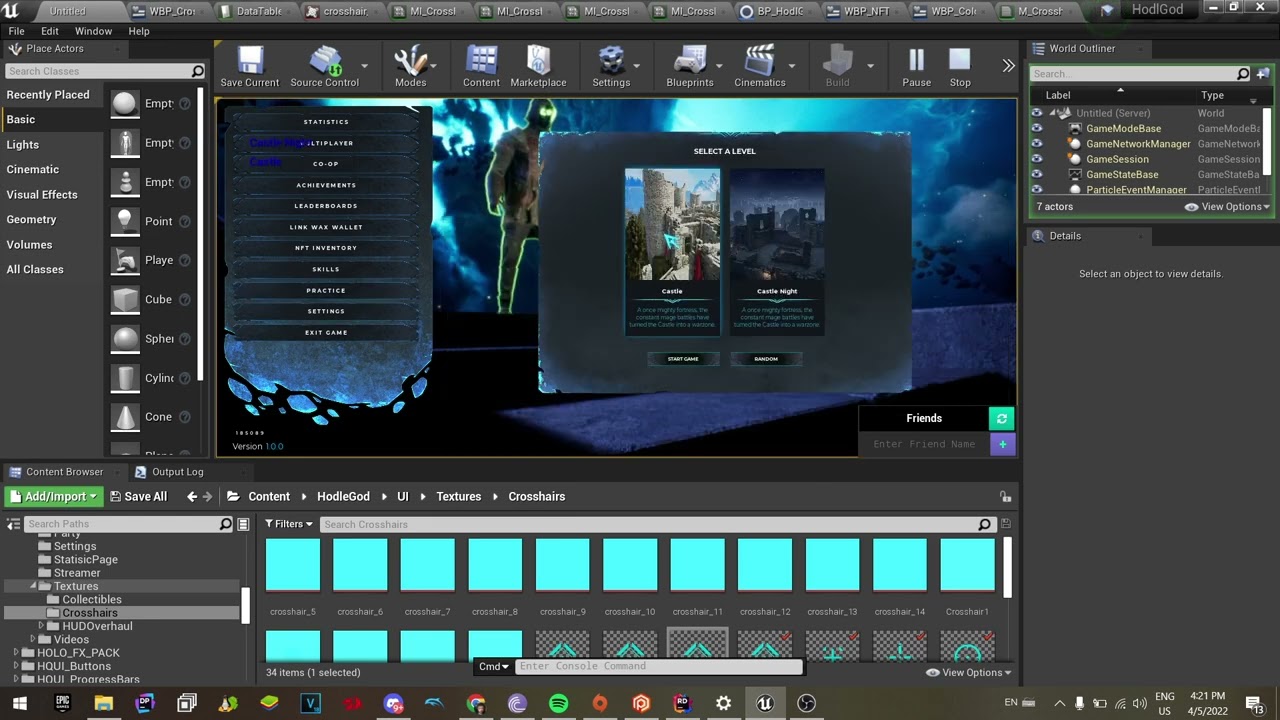Open the File menu
Image resolution: width=1280 pixels, height=720 pixels.
(x=17, y=31)
